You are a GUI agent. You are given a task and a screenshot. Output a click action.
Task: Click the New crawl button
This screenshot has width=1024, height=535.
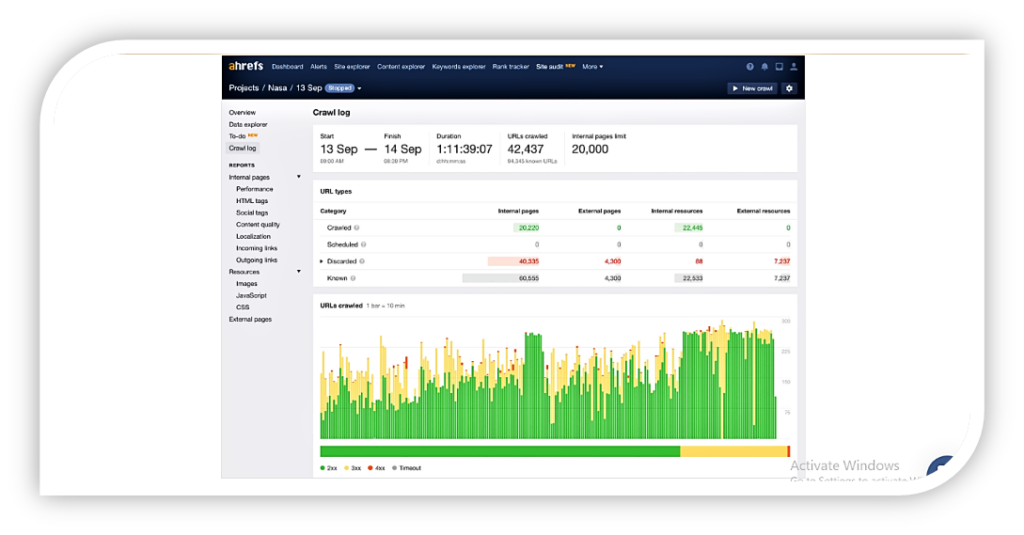(x=752, y=88)
